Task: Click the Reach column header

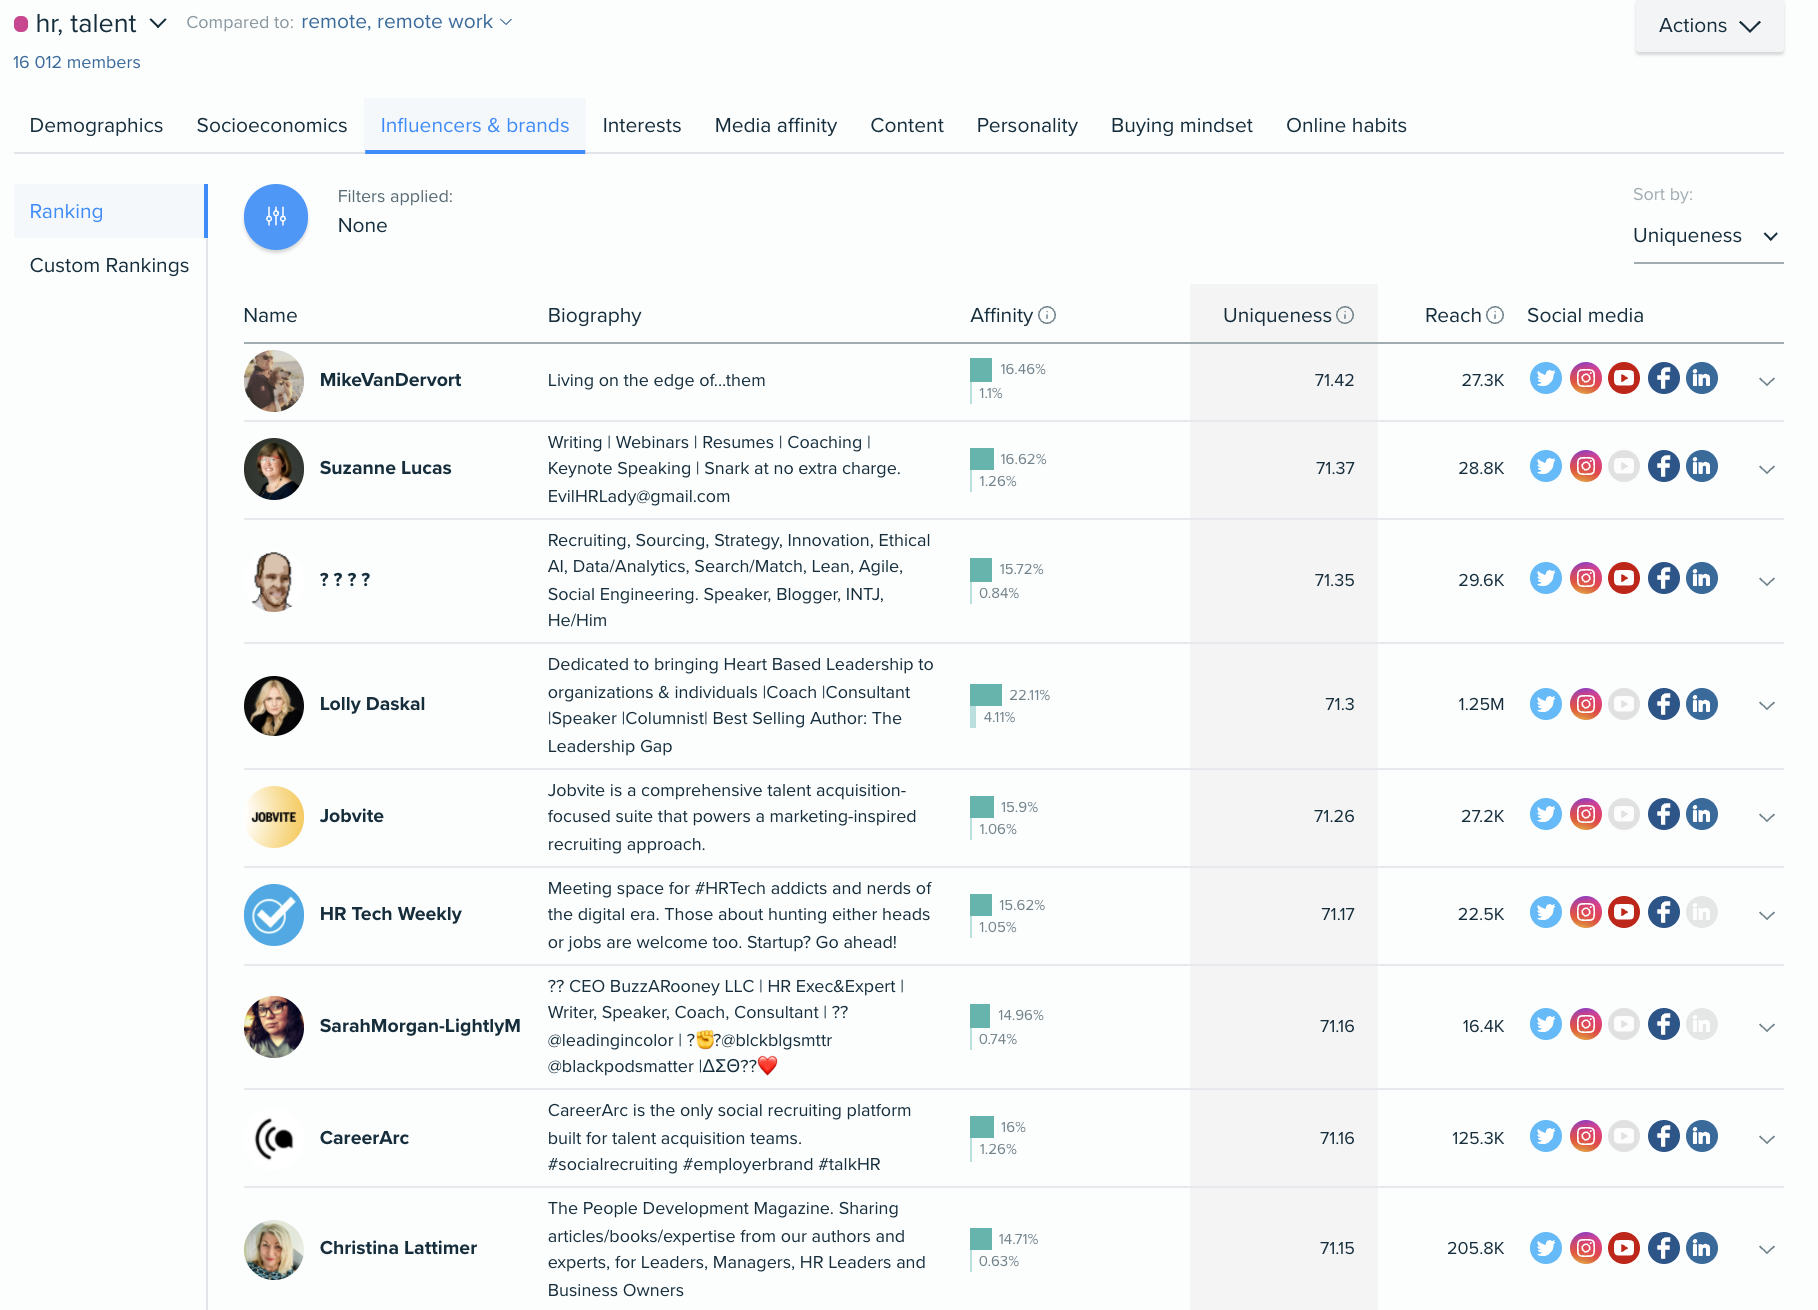Action: click(1453, 316)
